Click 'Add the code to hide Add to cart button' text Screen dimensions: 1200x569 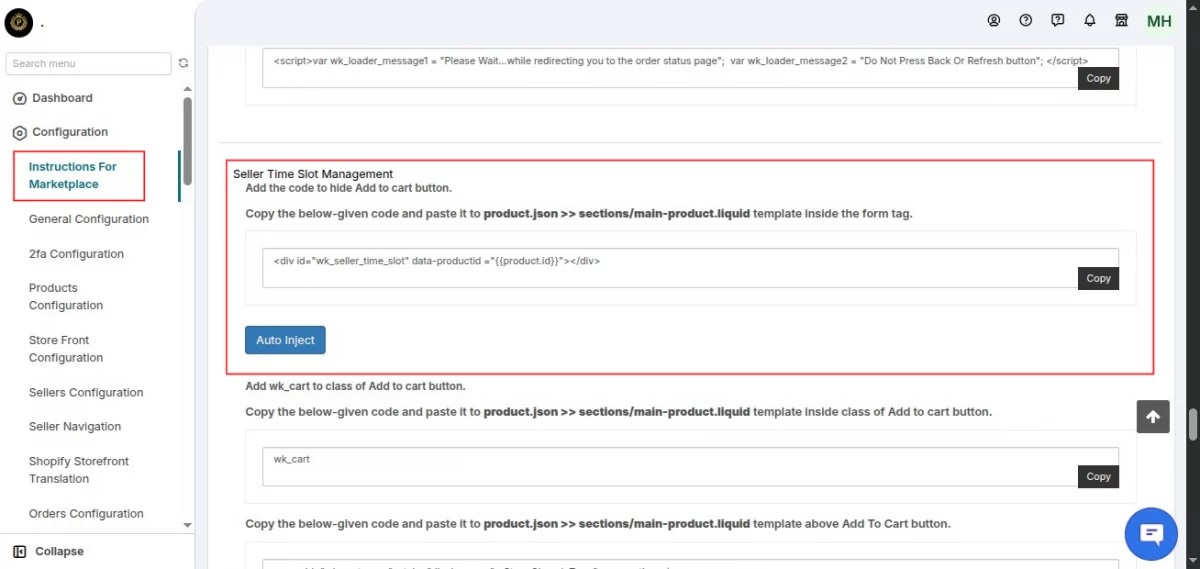[x=349, y=188]
